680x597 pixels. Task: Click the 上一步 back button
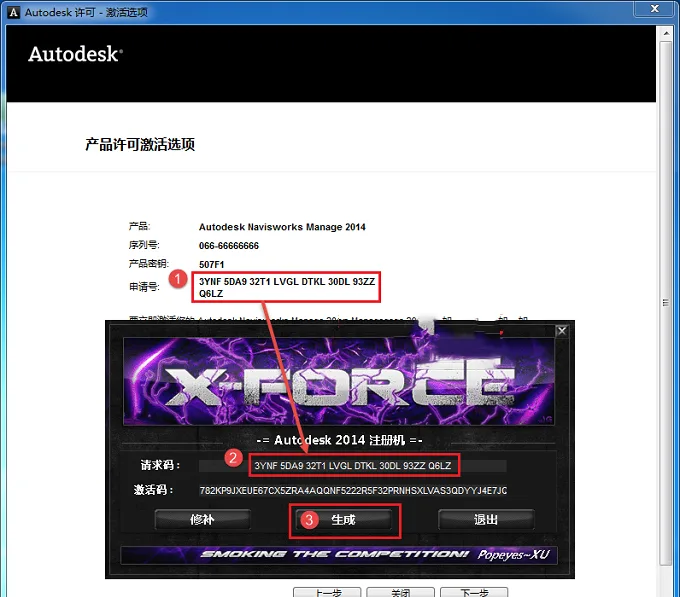[x=327, y=592]
